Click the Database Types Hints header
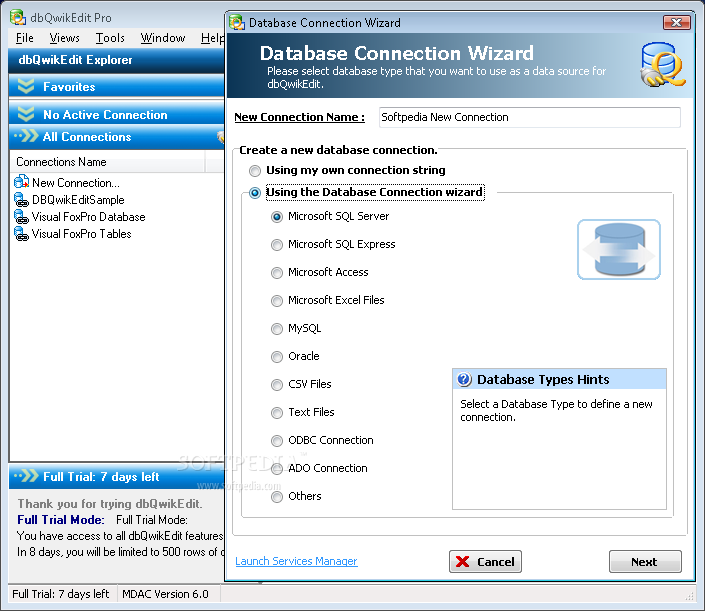Image resolution: width=705 pixels, height=611 pixels. tap(559, 379)
